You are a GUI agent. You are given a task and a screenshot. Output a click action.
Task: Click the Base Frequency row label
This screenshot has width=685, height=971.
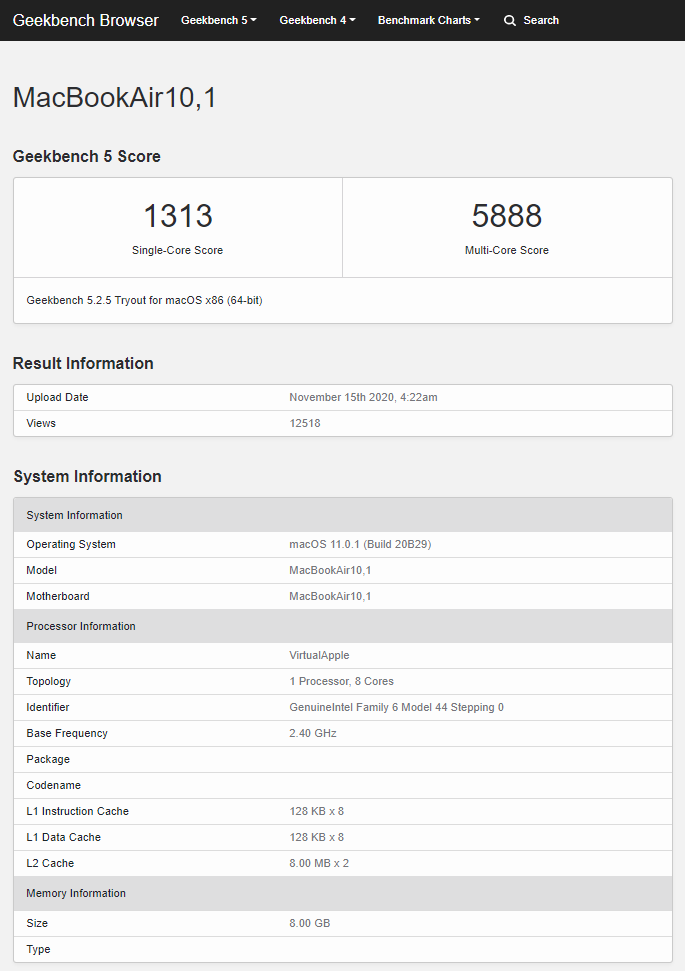coord(67,733)
